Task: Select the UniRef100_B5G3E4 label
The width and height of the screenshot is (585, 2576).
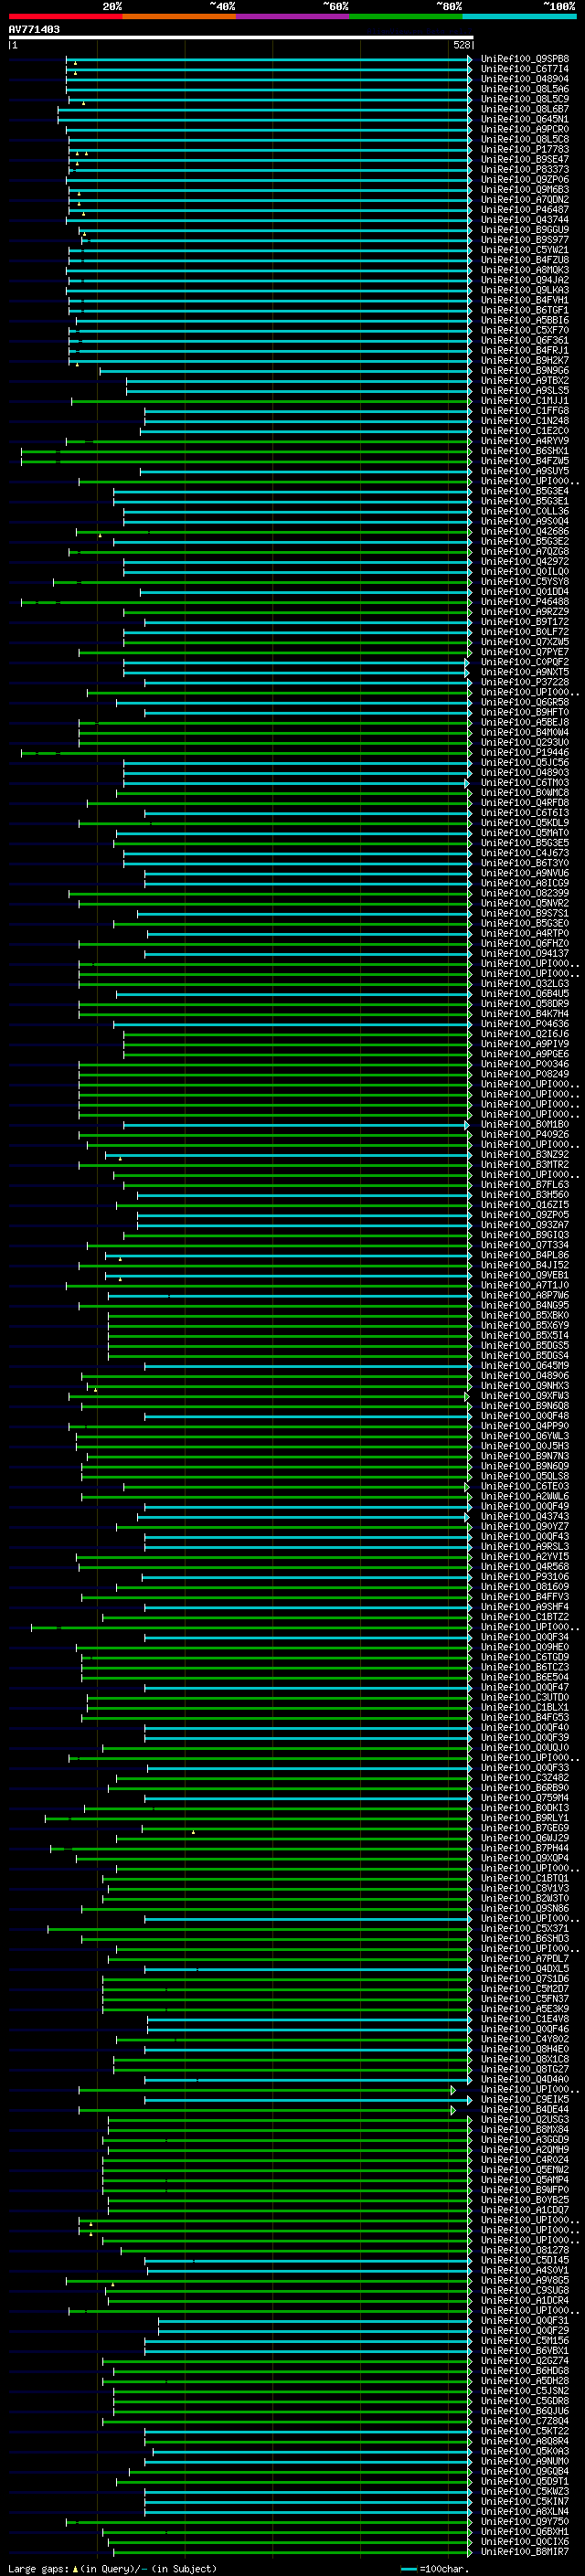Action: (525, 491)
